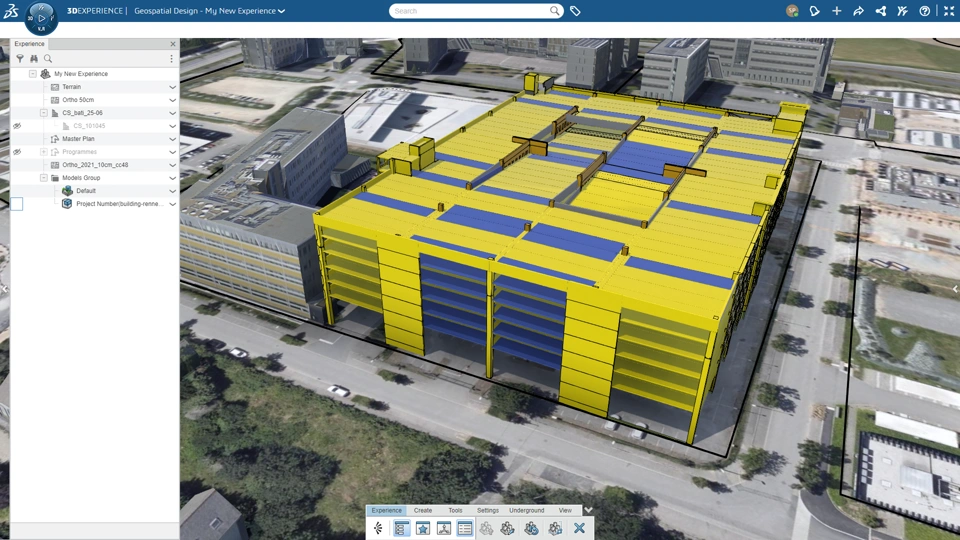
Task: Click the filter funnel in Experience panel
Action: tap(20, 59)
